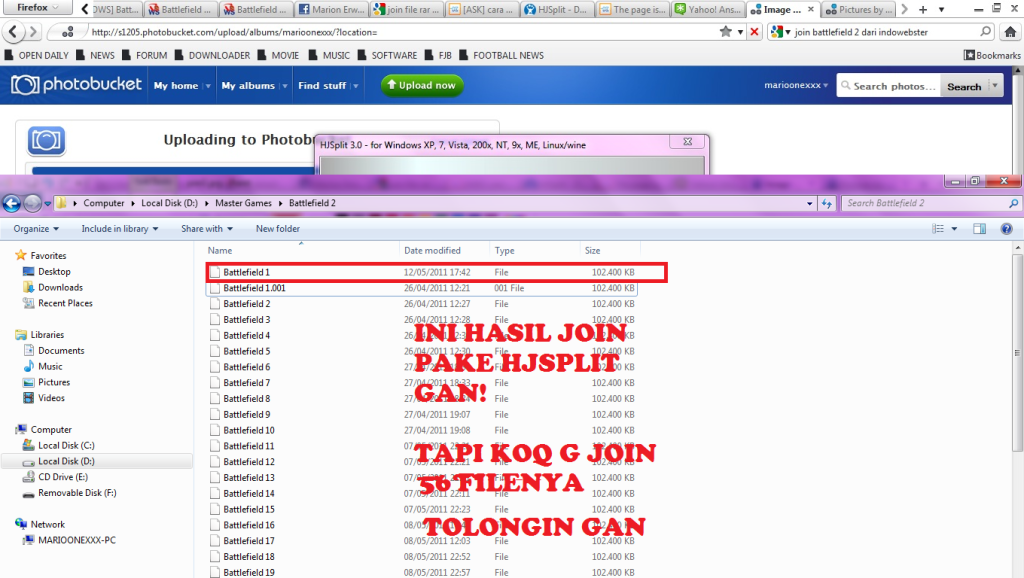This screenshot has height=578, width=1024.
Task: Switch to join file rar tab
Action: [x=406, y=9]
